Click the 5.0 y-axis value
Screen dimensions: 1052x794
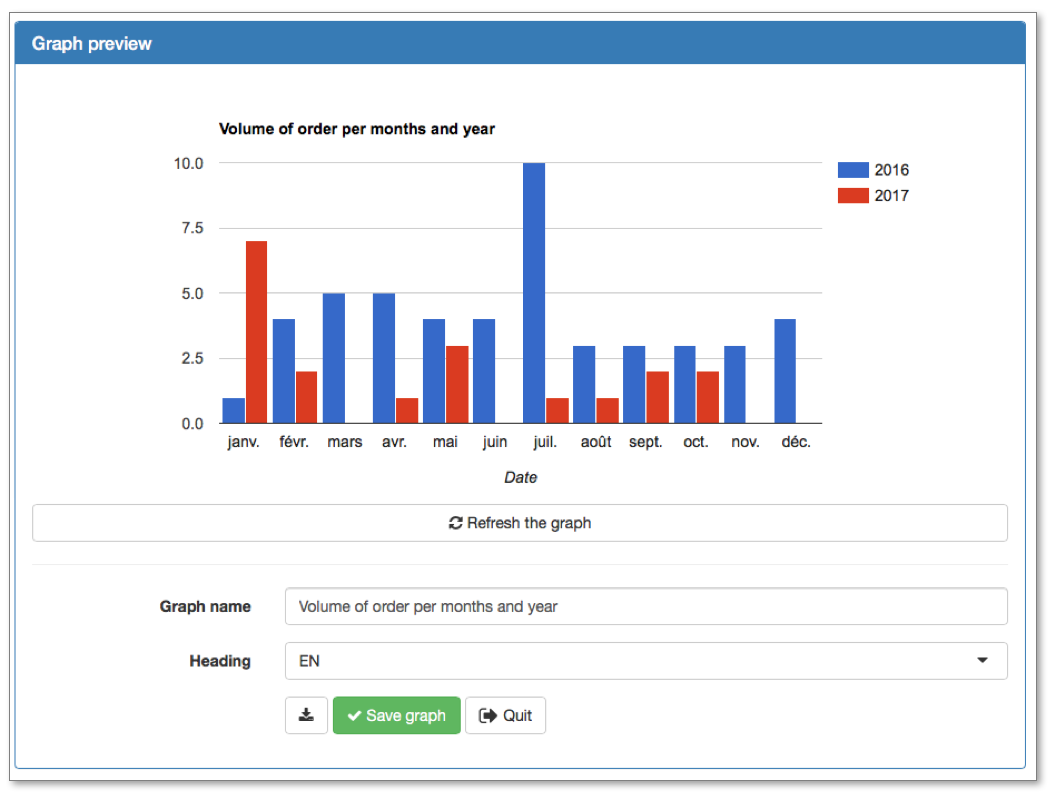coord(192,294)
